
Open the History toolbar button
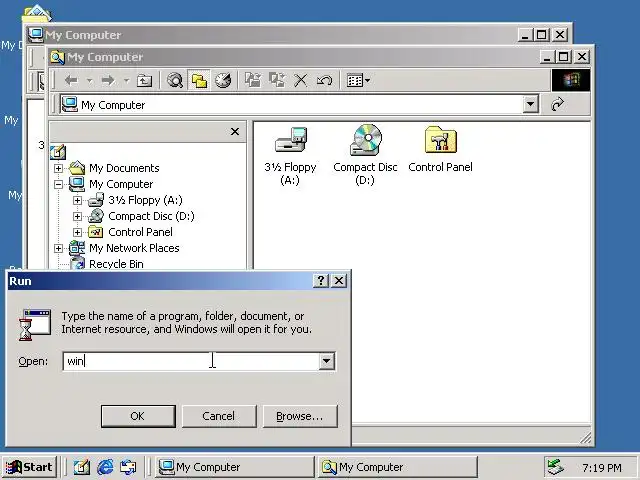[223, 80]
